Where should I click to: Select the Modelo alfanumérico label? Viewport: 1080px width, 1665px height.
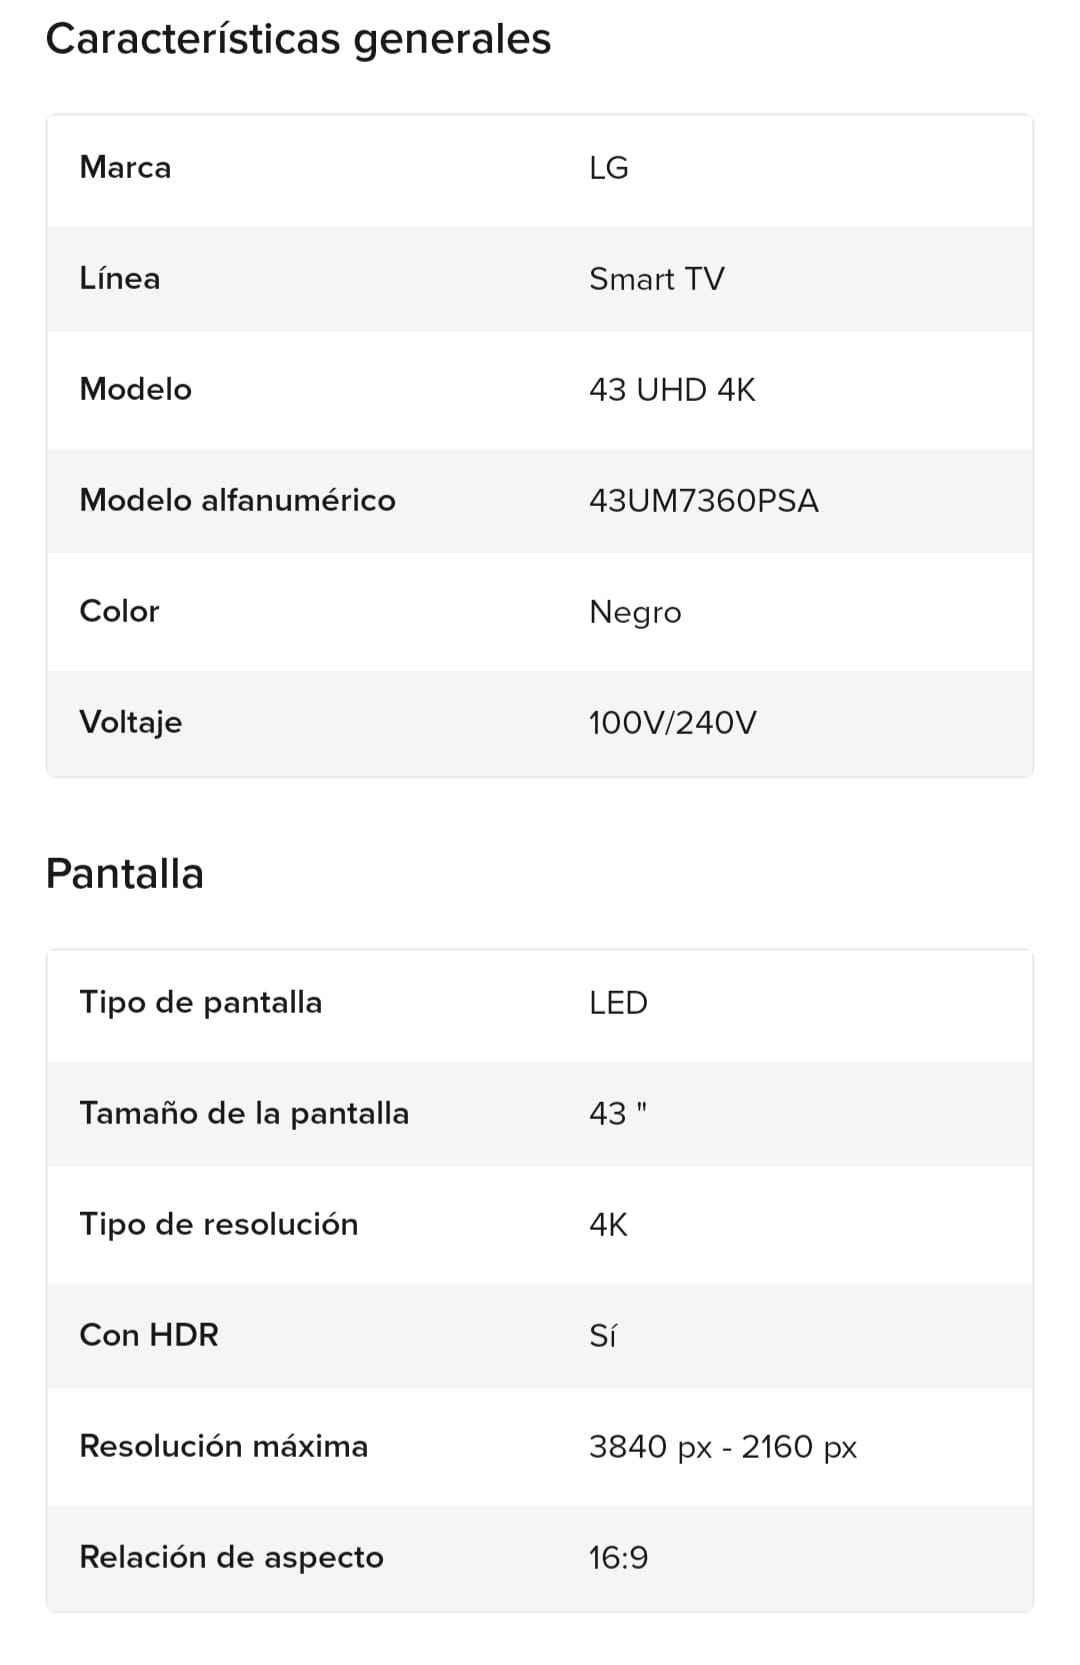pos(238,500)
